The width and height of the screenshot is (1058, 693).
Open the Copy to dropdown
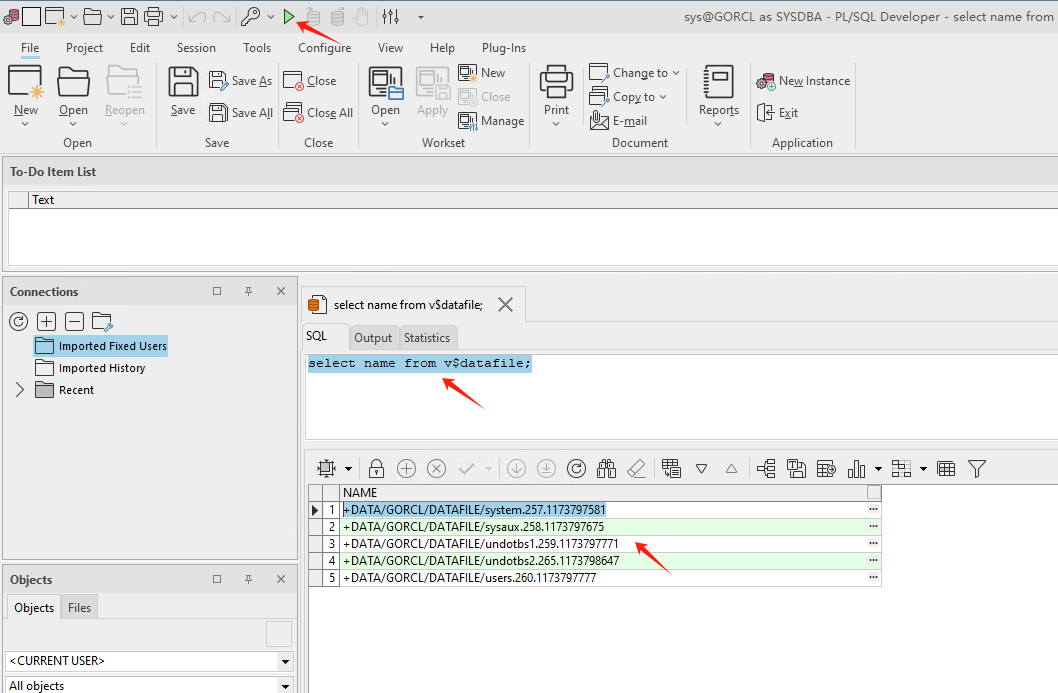pyautogui.click(x=628, y=96)
